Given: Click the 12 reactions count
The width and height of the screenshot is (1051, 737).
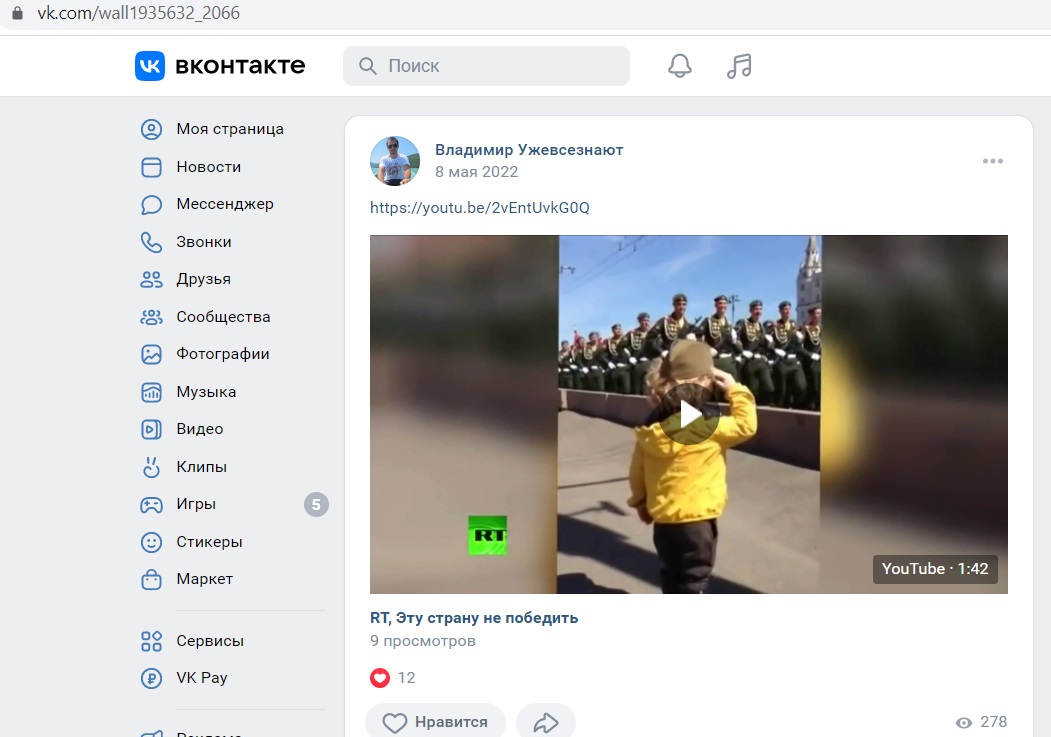Looking at the screenshot, I should (x=406, y=678).
